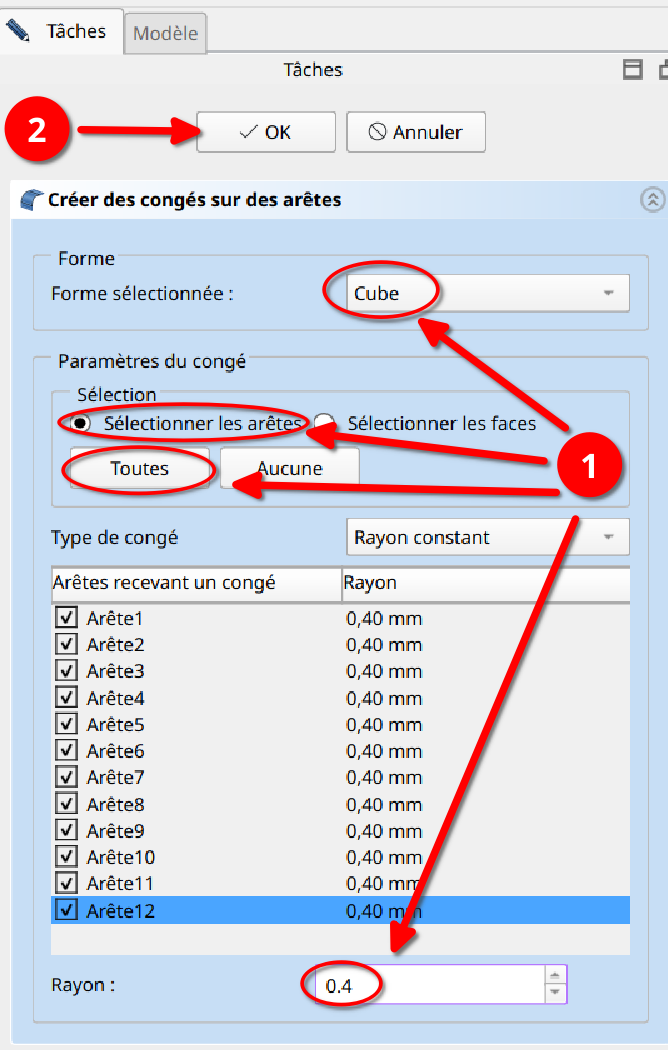Switch to the Tâches tab

(x=62, y=32)
